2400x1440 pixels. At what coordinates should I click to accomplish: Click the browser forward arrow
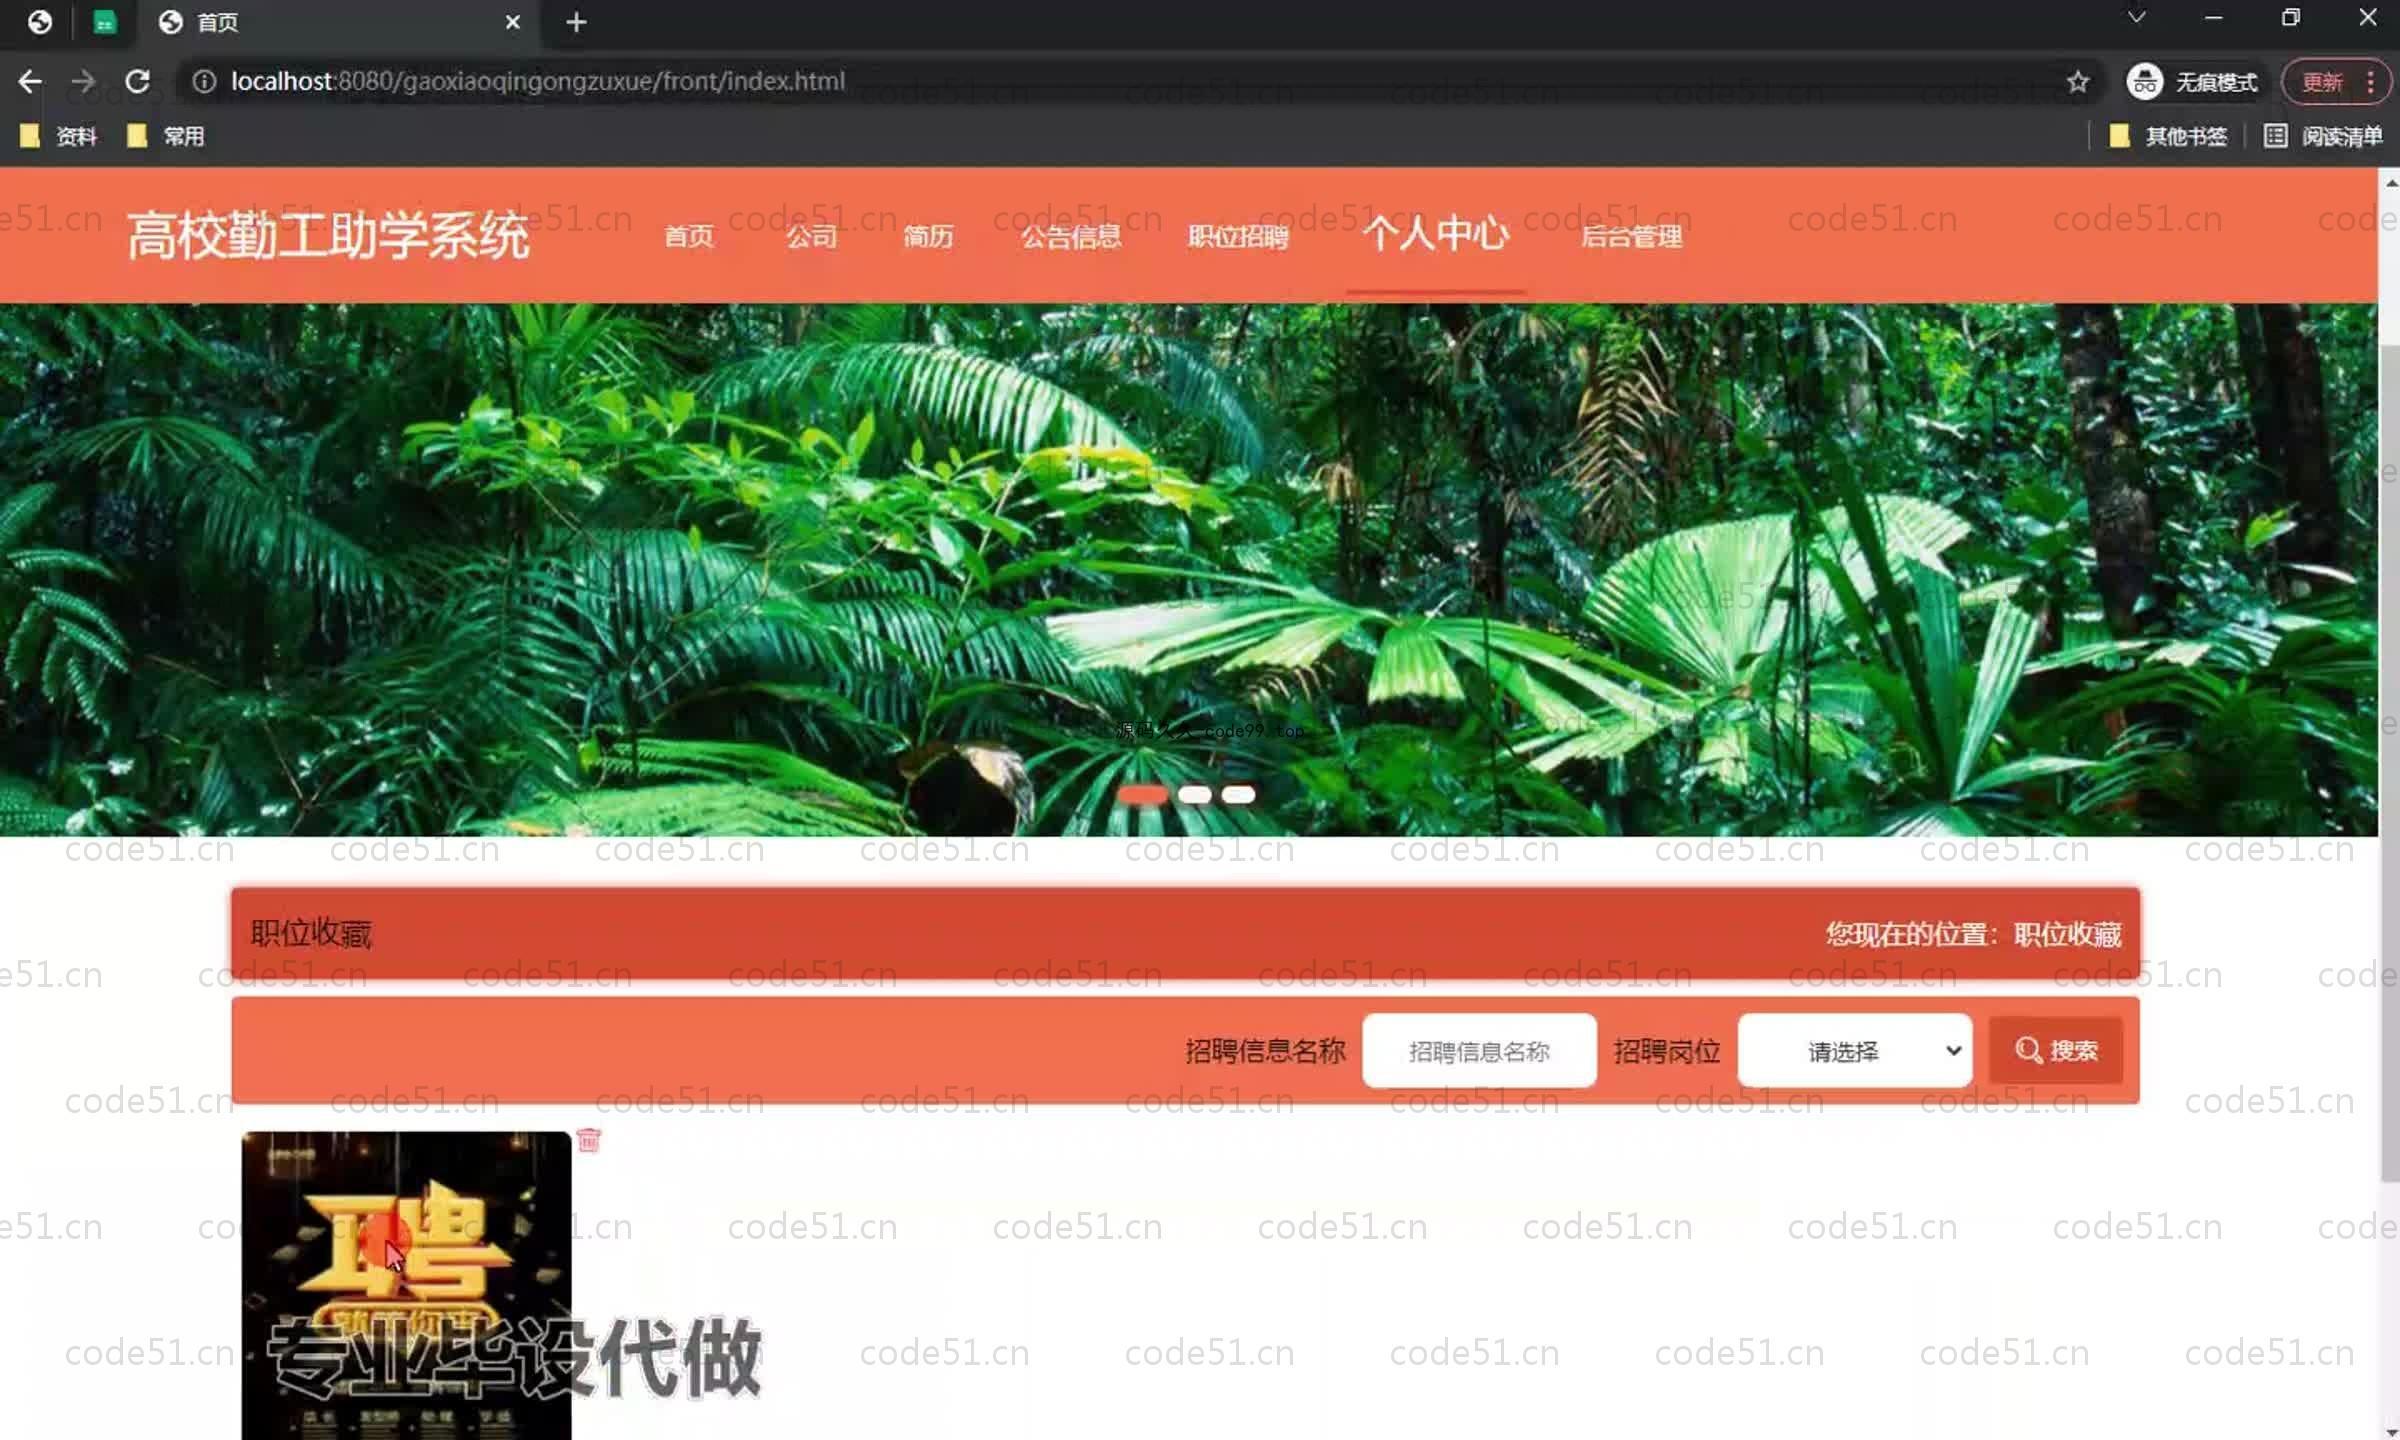tap(84, 81)
